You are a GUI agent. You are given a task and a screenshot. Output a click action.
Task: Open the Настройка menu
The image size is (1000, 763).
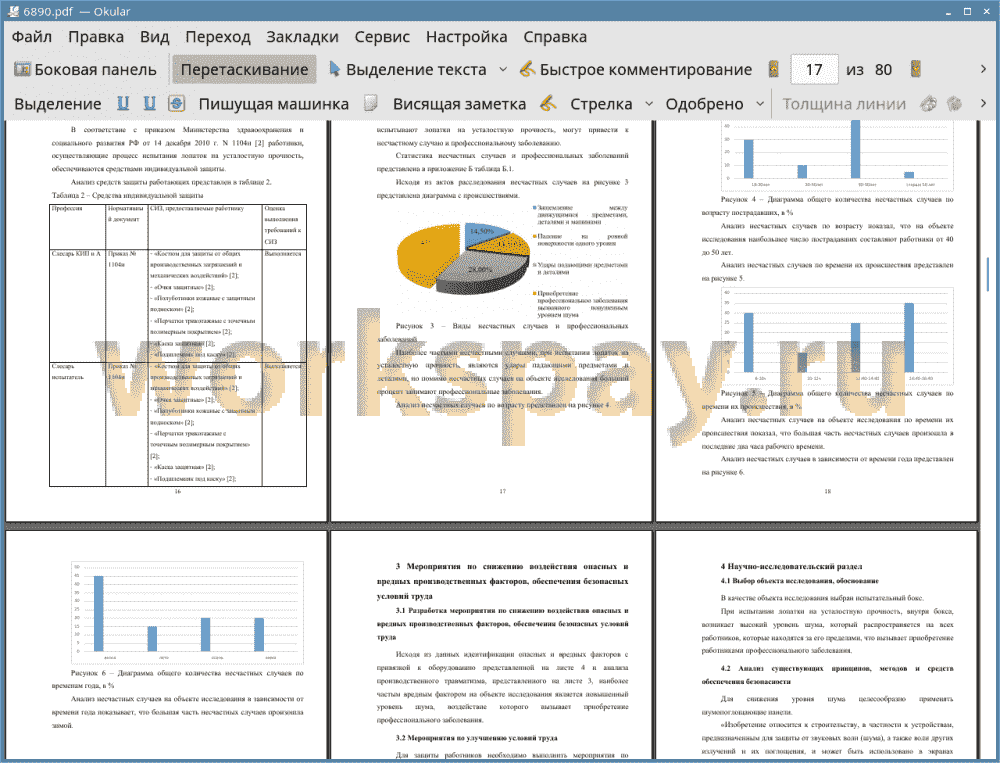click(x=466, y=37)
